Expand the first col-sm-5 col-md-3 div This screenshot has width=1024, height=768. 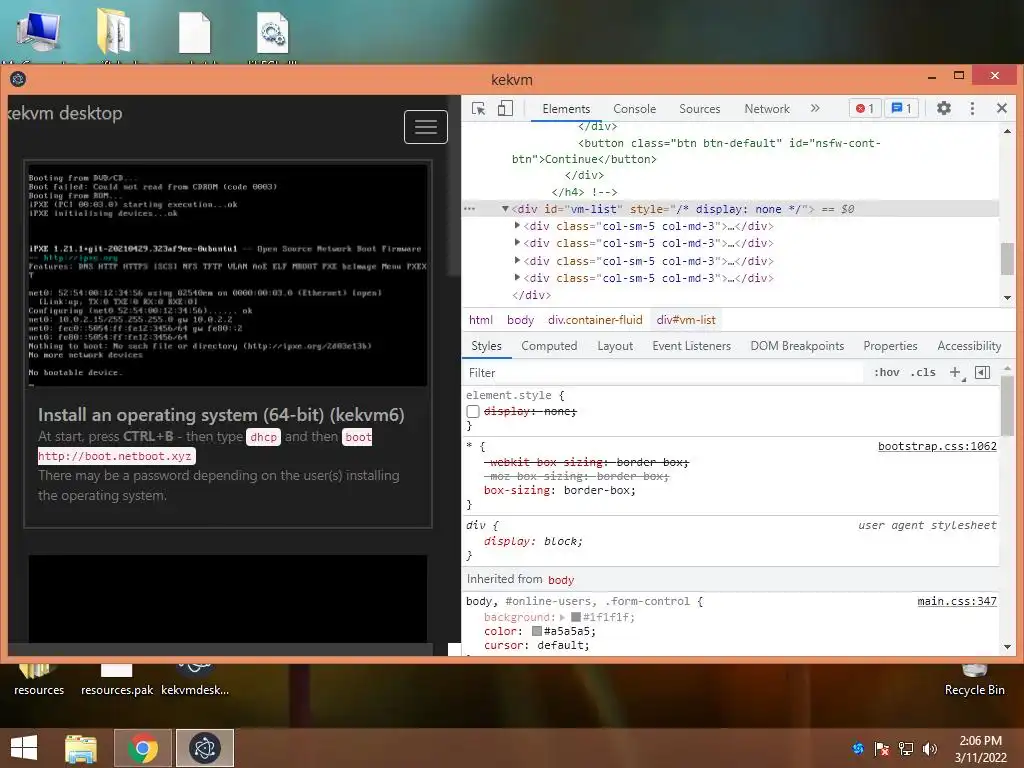pyautogui.click(x=517, y=225)
